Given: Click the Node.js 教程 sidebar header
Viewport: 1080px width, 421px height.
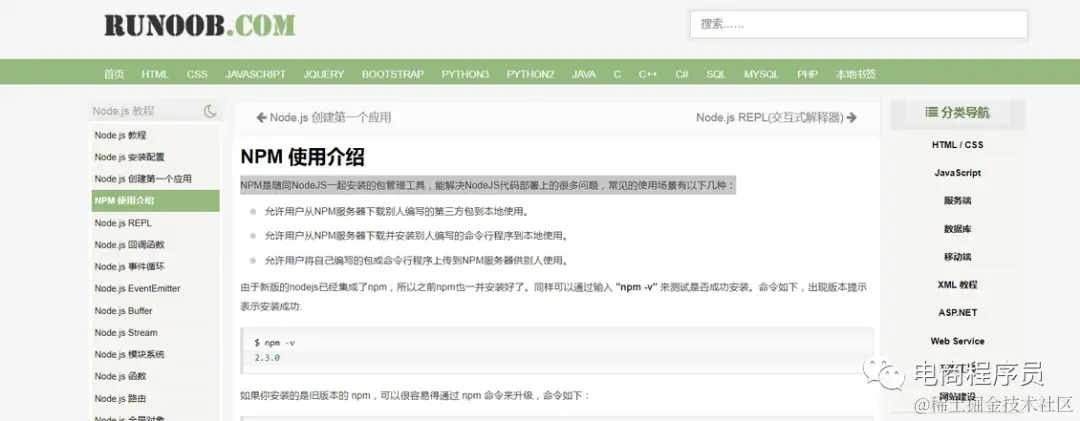Looking at the screenshot, I should [124, 111].
